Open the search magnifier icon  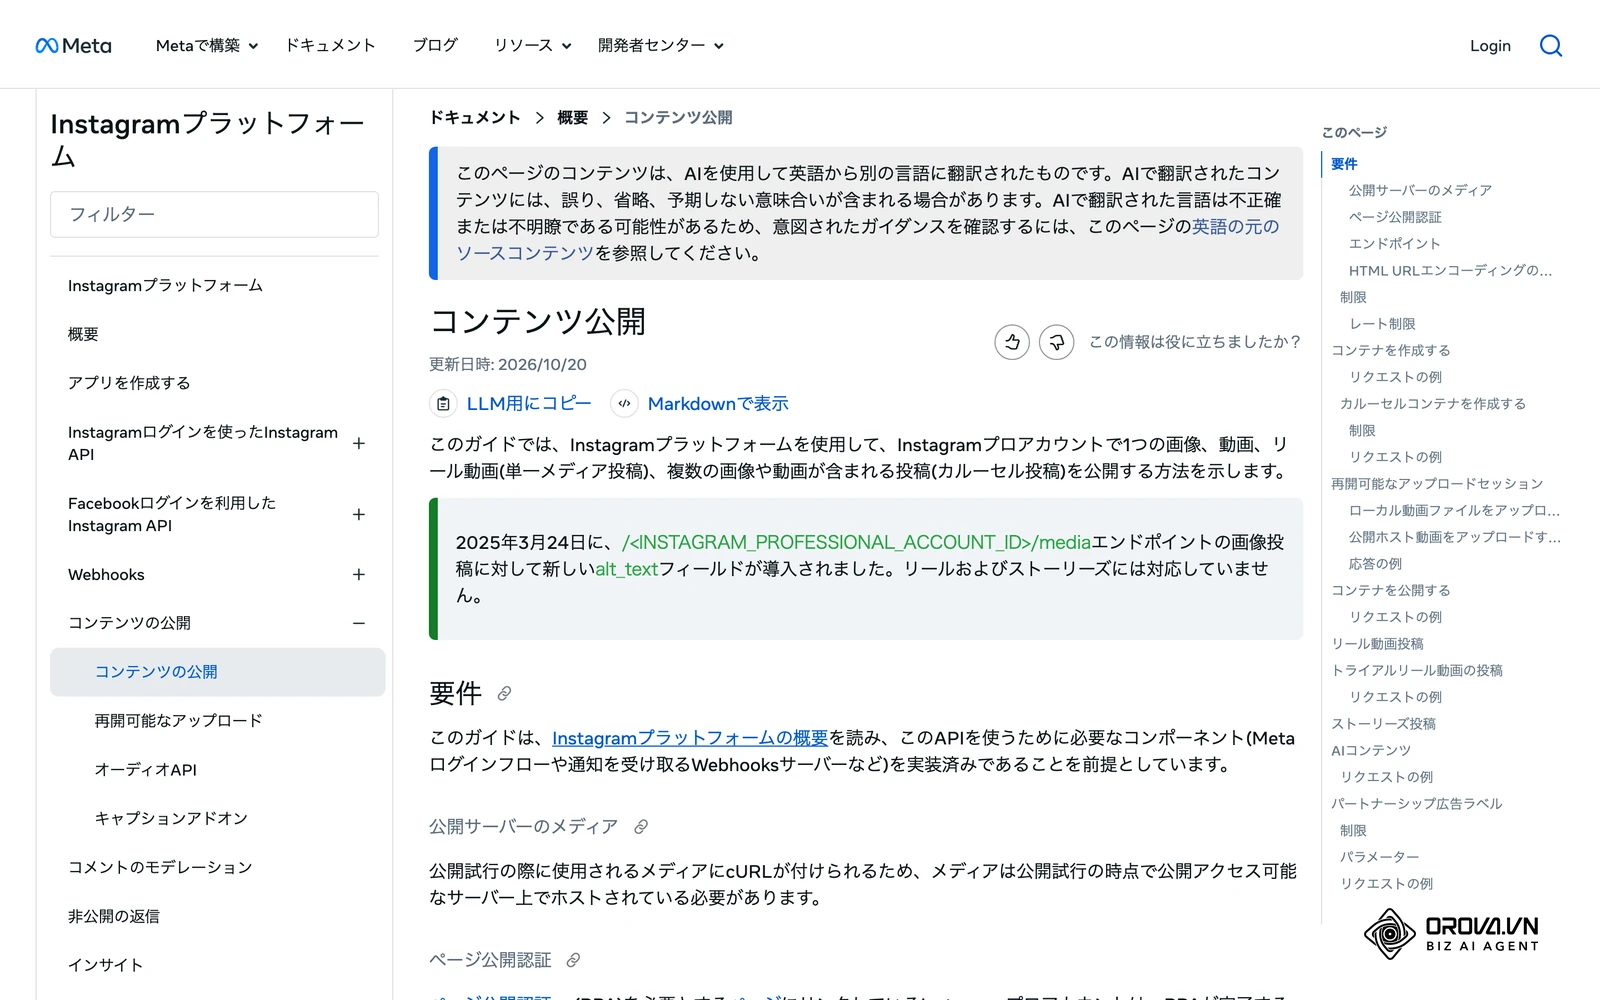(x=1551, y=46)
